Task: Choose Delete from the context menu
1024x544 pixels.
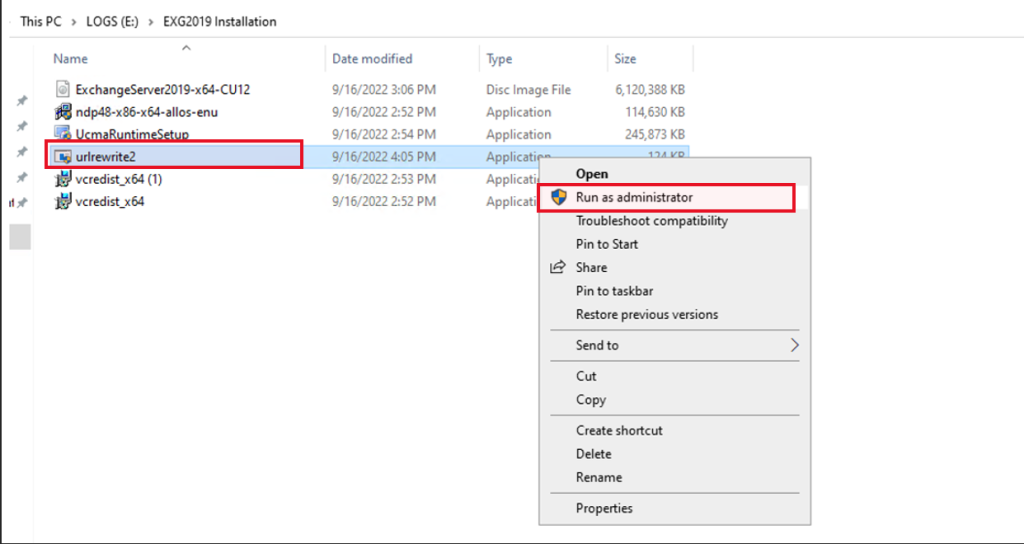Action: point(594,454)
